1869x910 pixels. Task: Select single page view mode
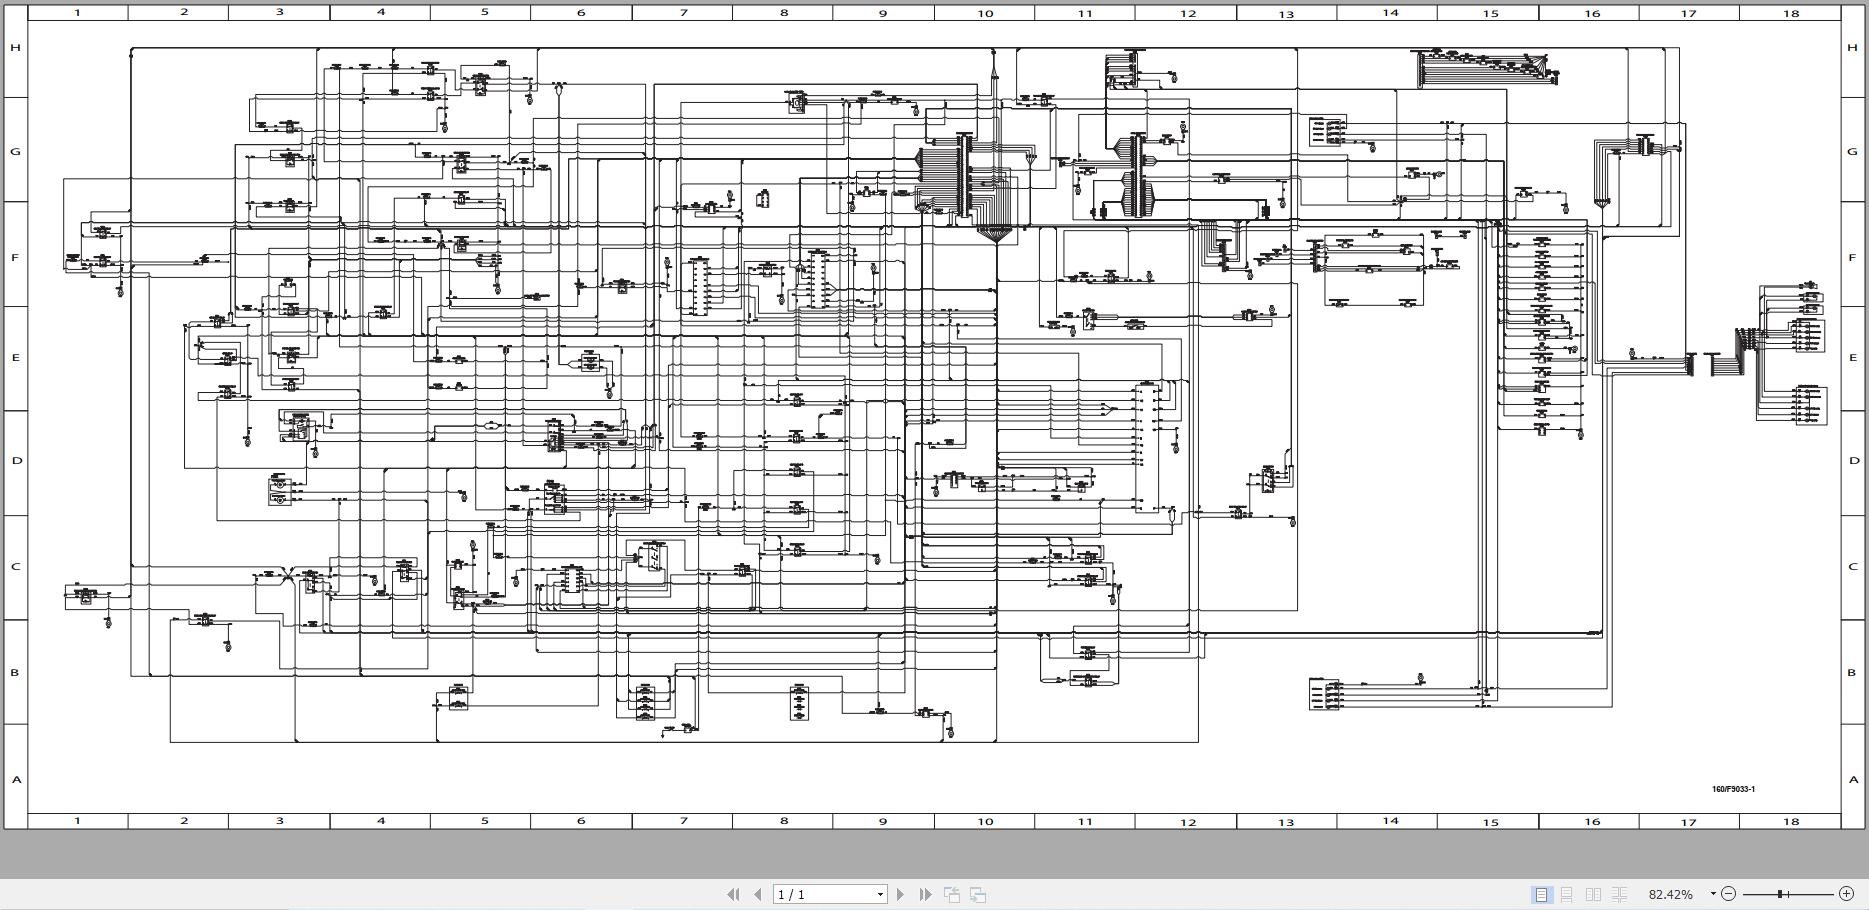[1542, 894]
